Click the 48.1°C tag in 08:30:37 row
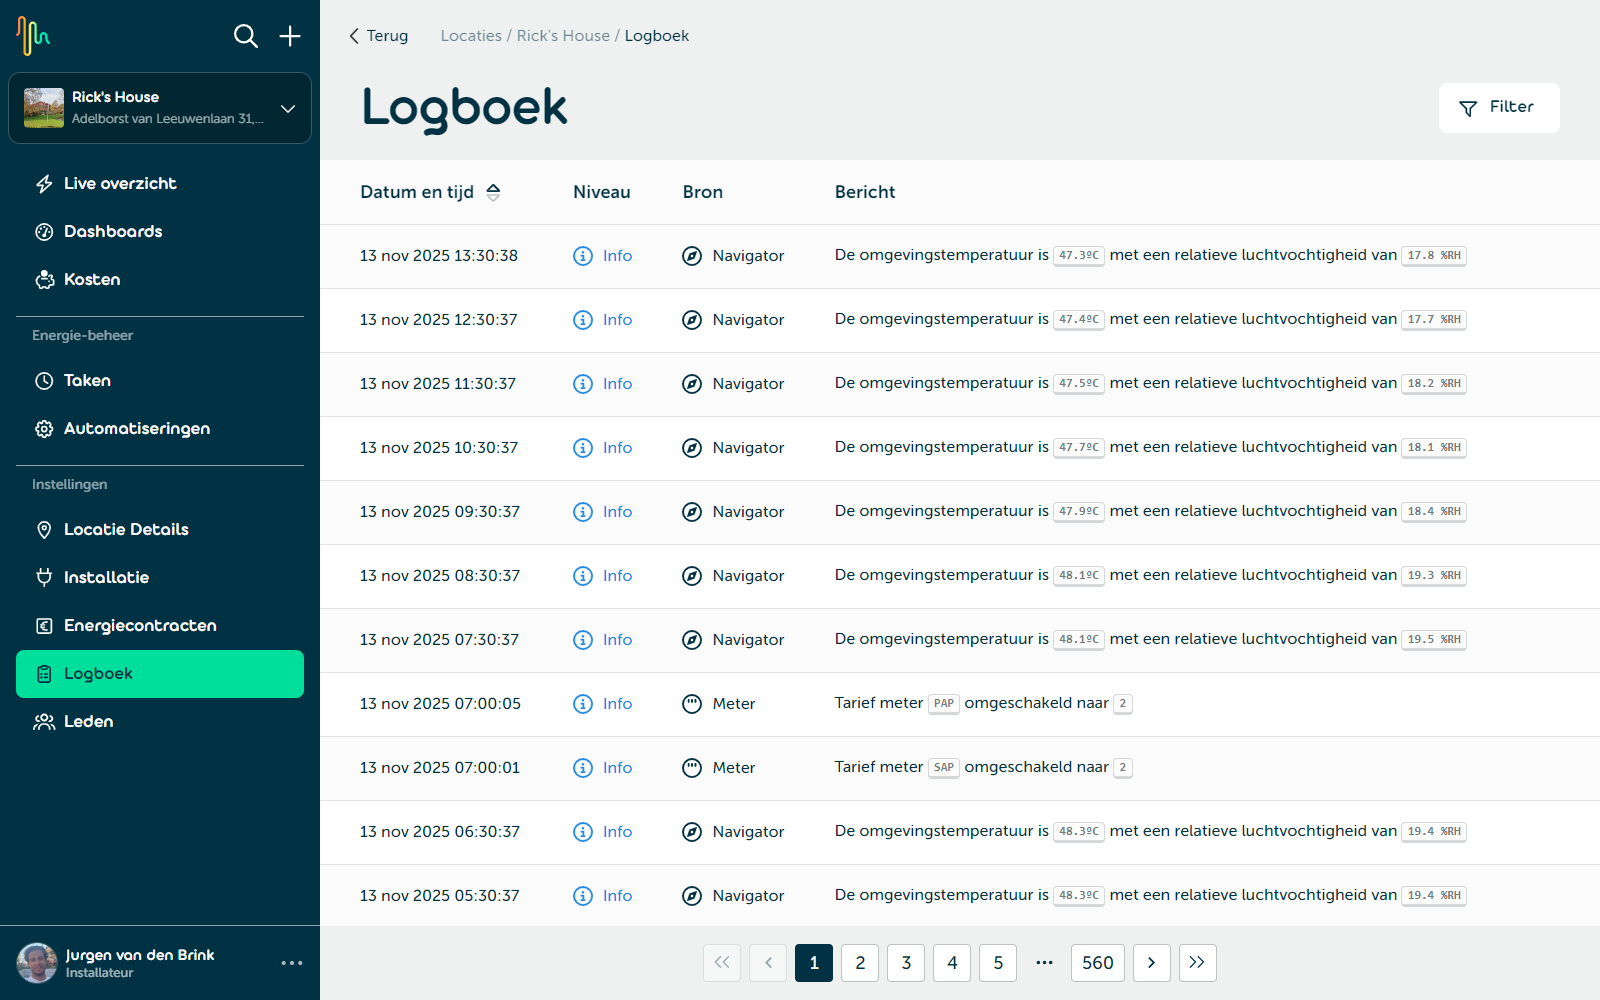 (1079, 576)
